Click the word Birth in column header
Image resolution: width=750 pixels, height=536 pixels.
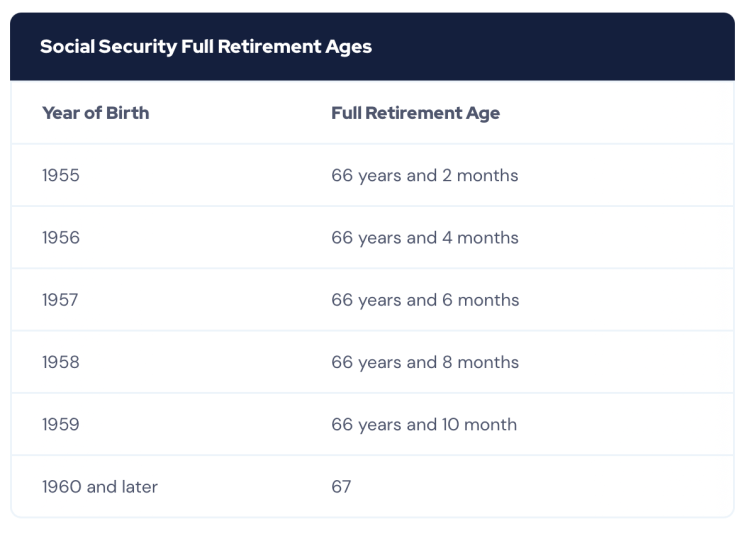(x=126, y=113)
